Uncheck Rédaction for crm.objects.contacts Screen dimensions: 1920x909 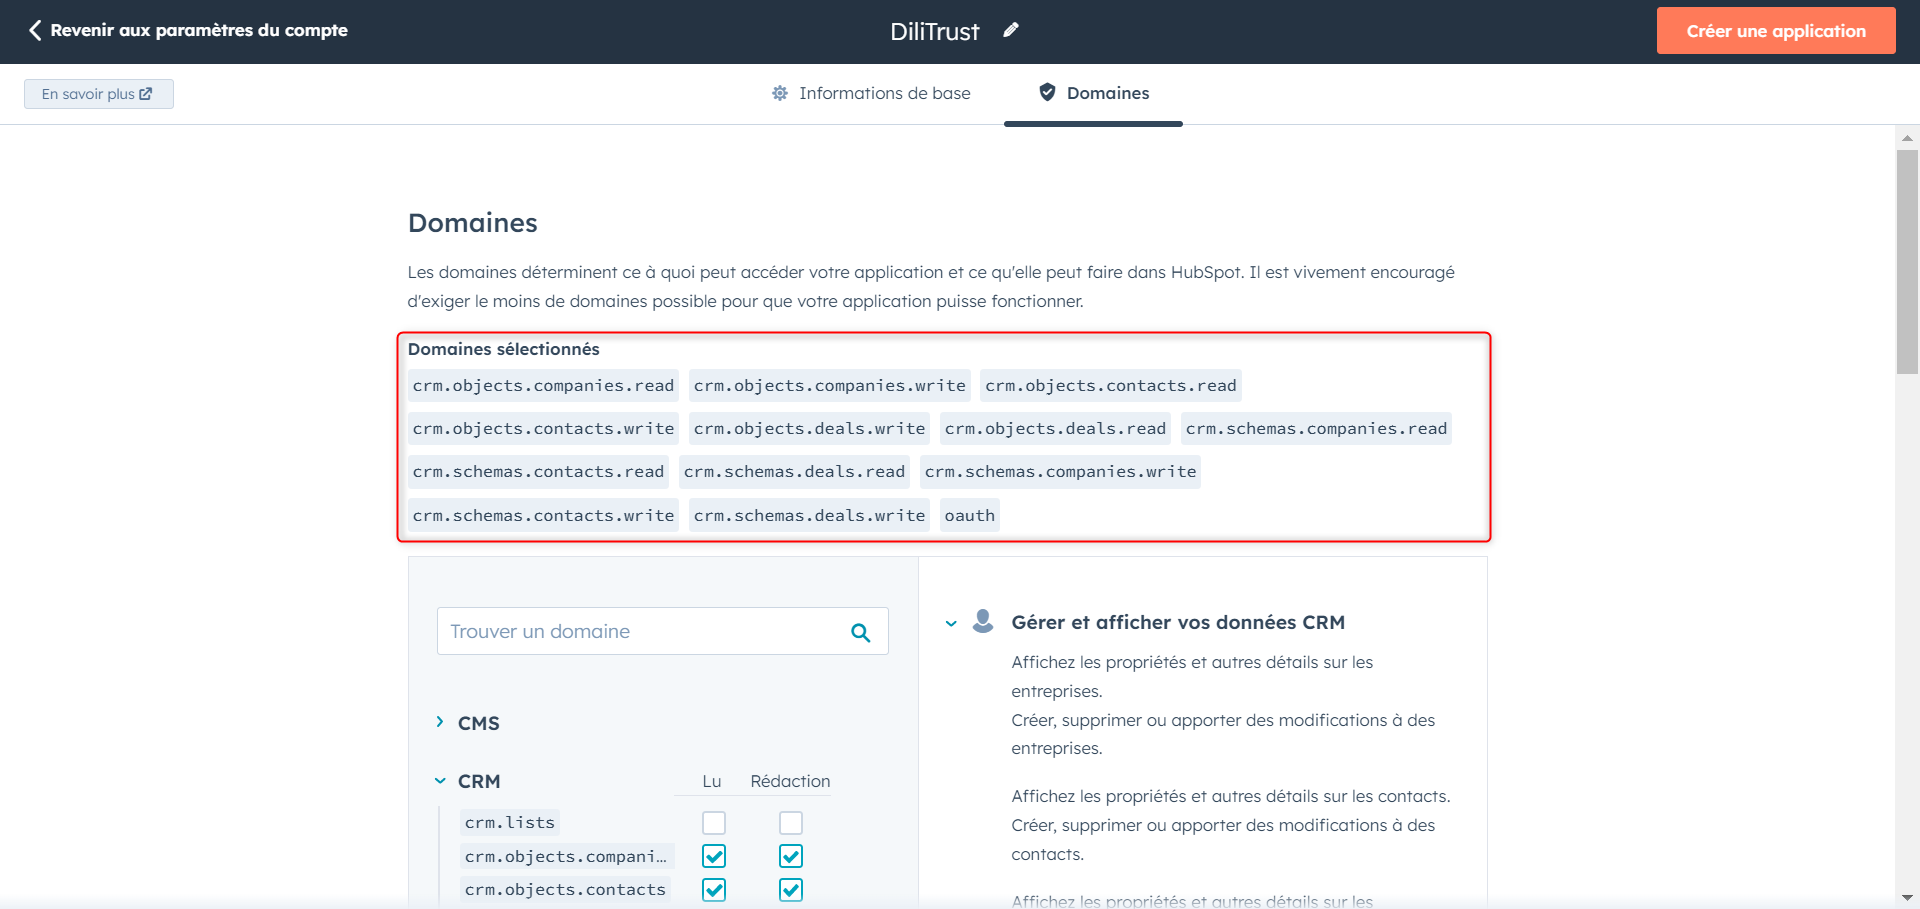coord(791,889)
